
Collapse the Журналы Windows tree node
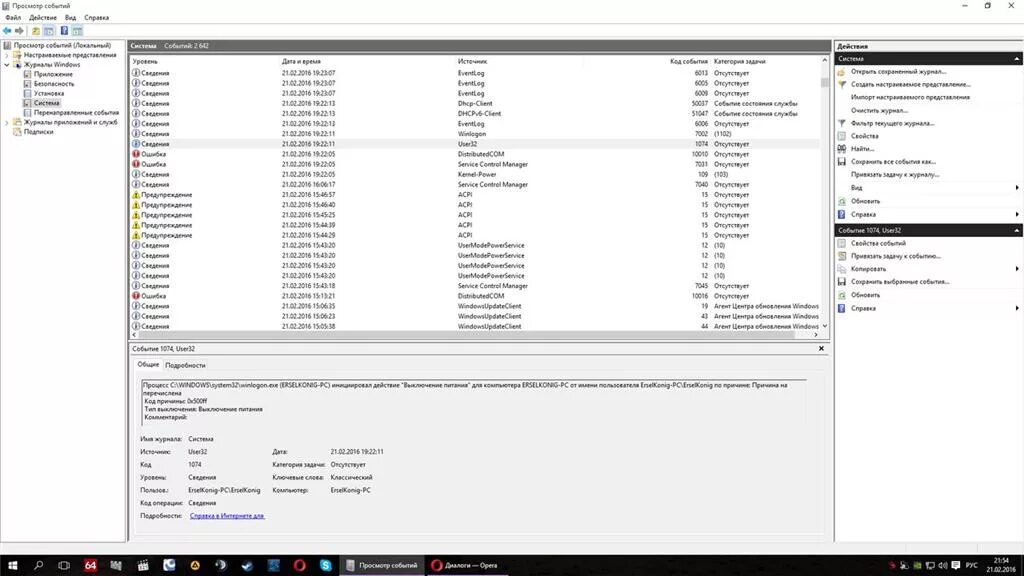pos(7,65)
